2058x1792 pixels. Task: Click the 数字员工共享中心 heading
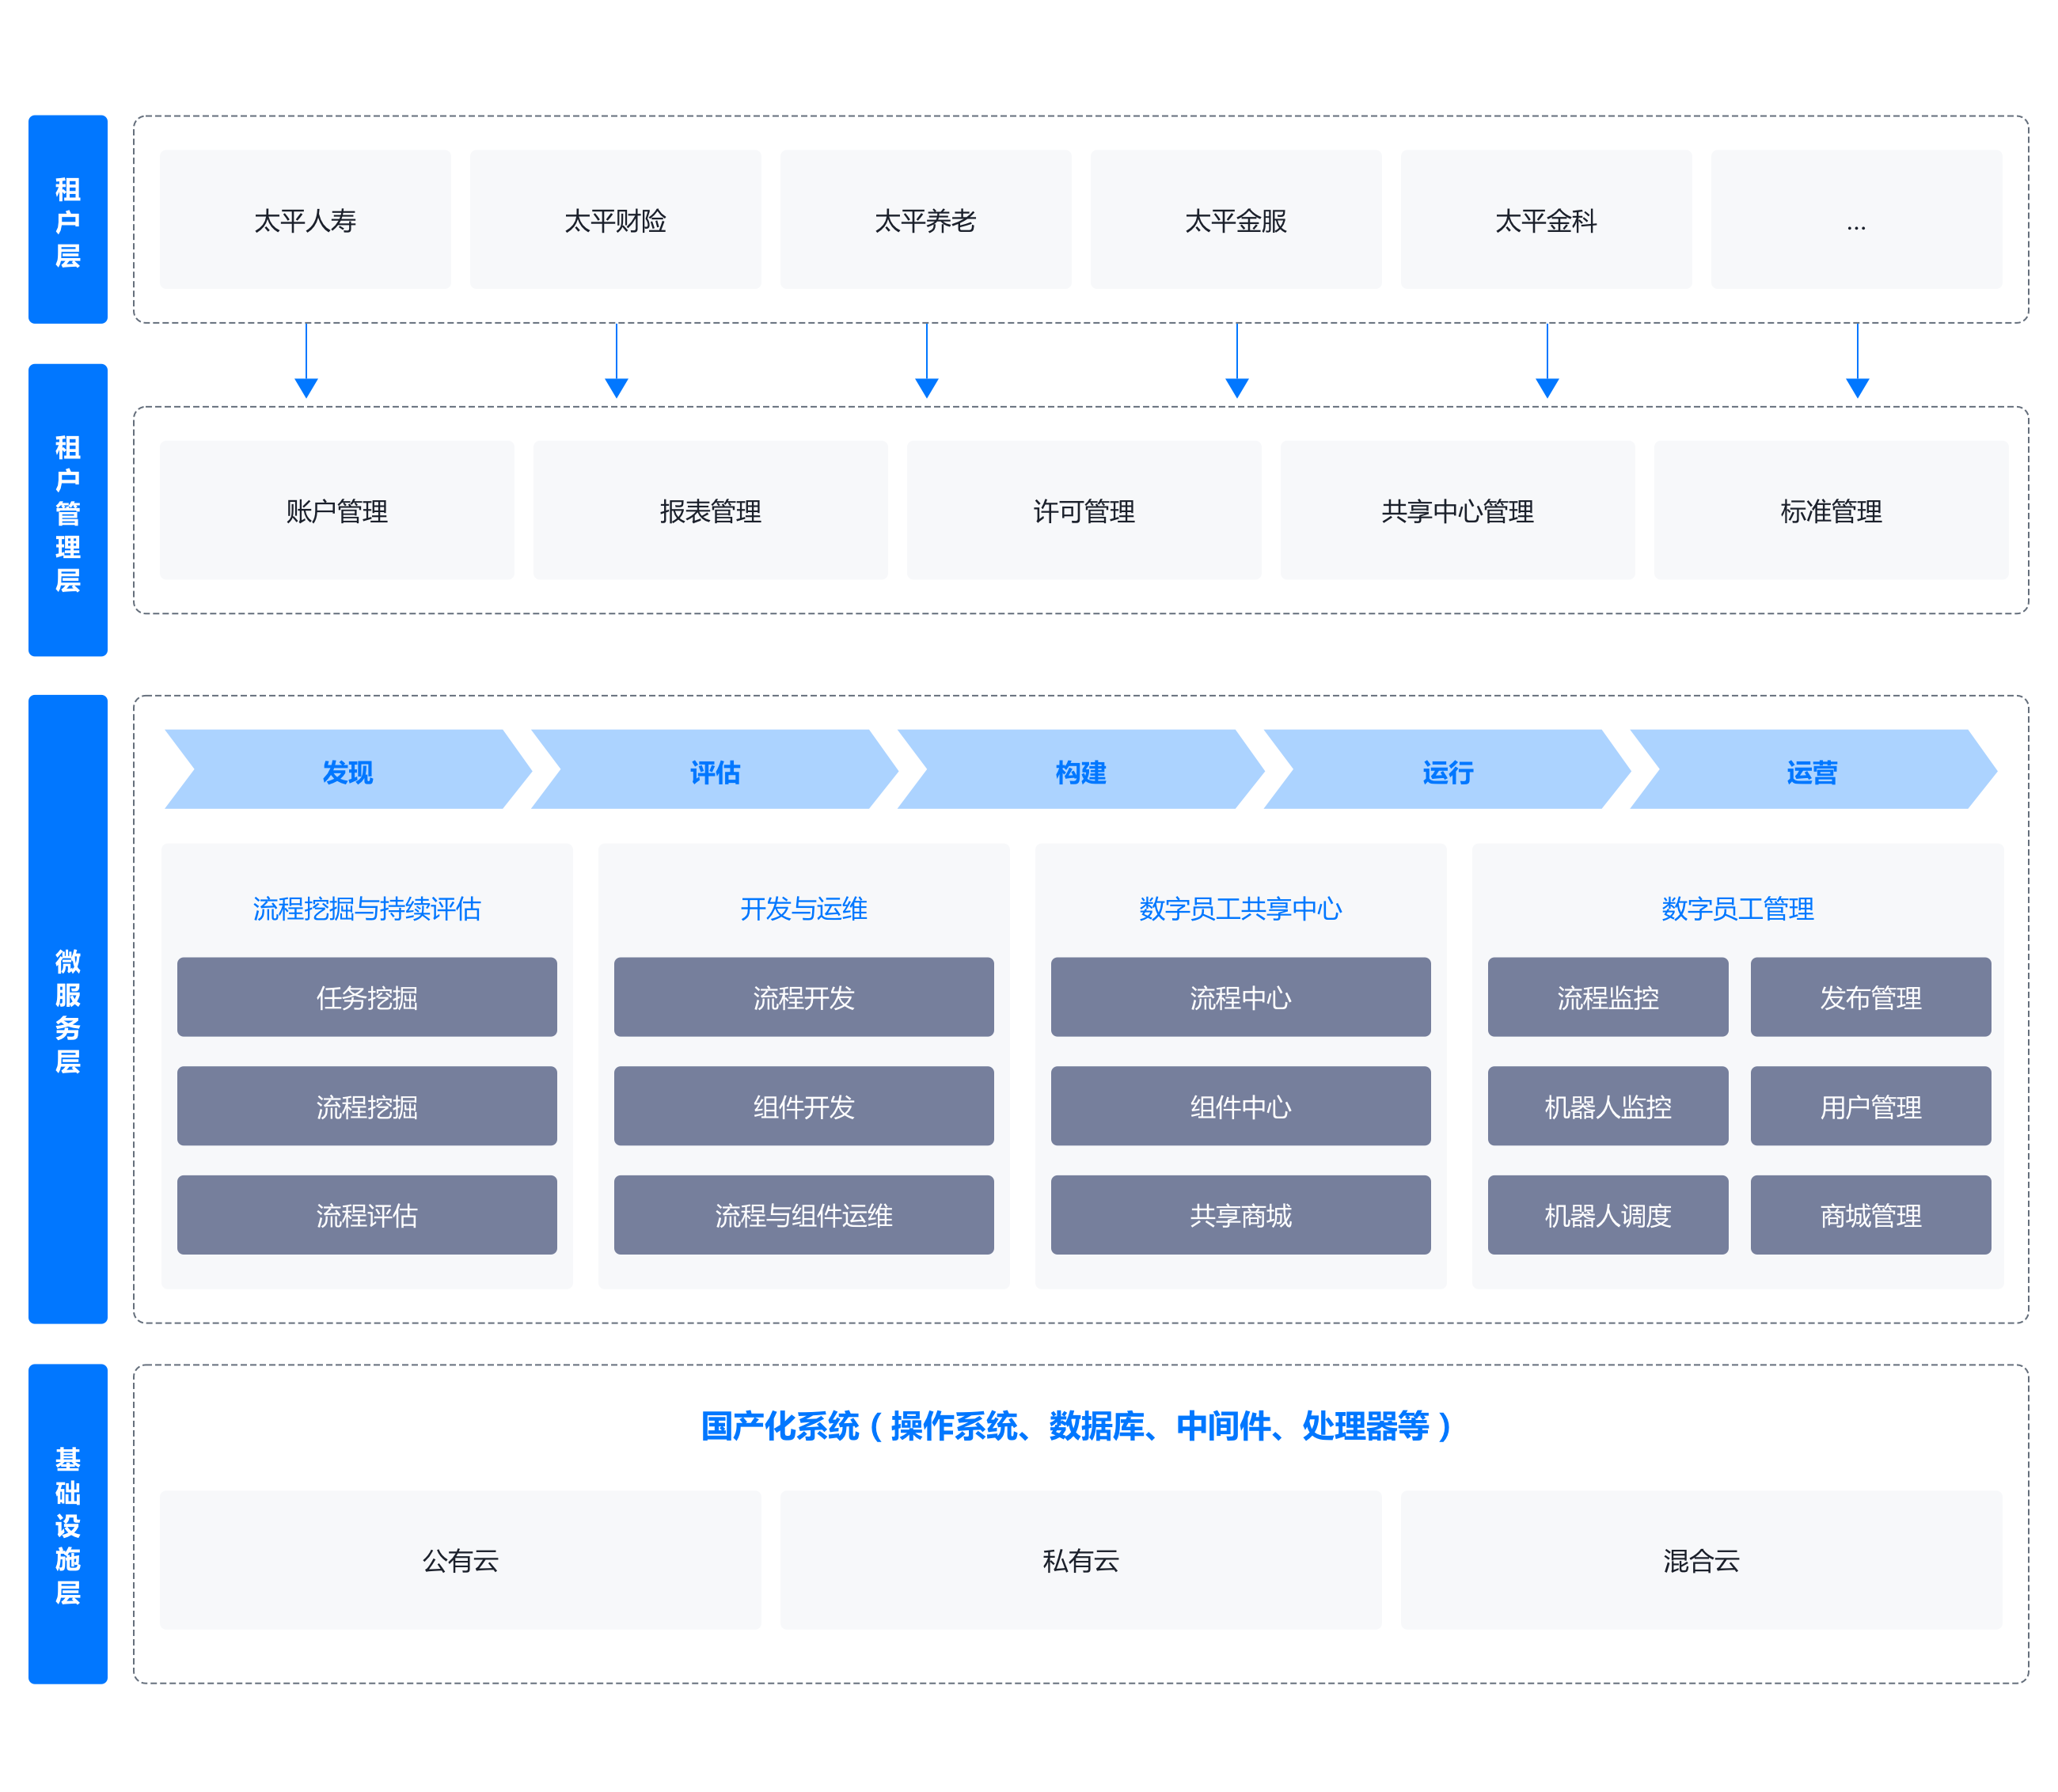(x=1241, y=908)
